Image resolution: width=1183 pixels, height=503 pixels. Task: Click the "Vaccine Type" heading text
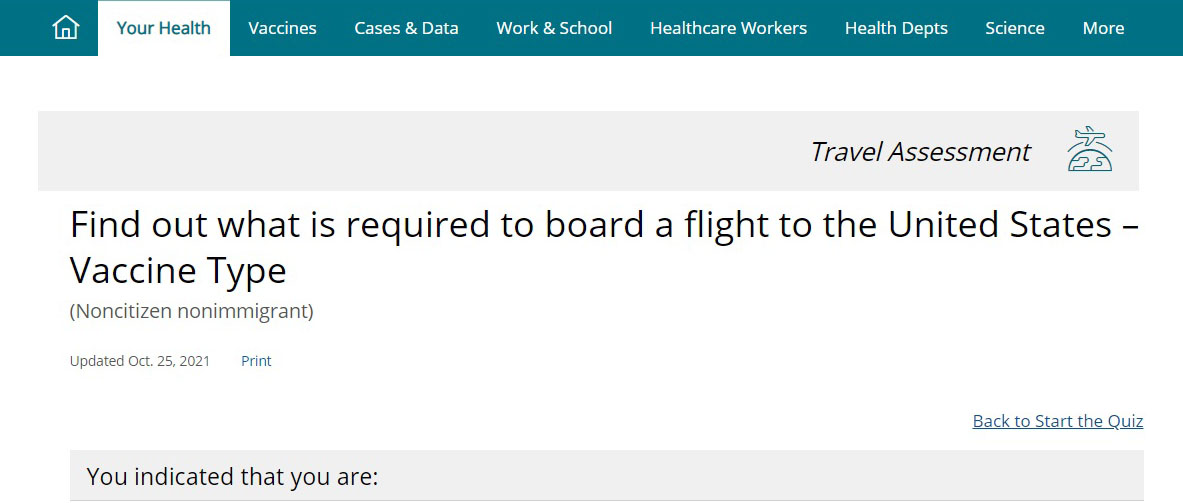(x=178, y=271)
